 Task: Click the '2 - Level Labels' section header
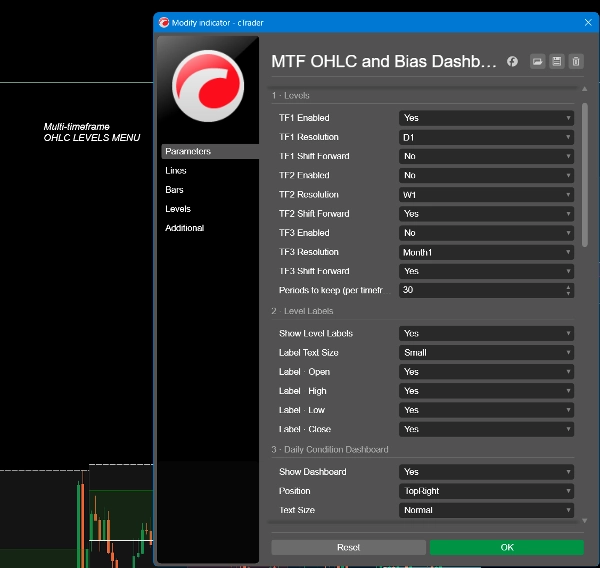click(302, 311)
